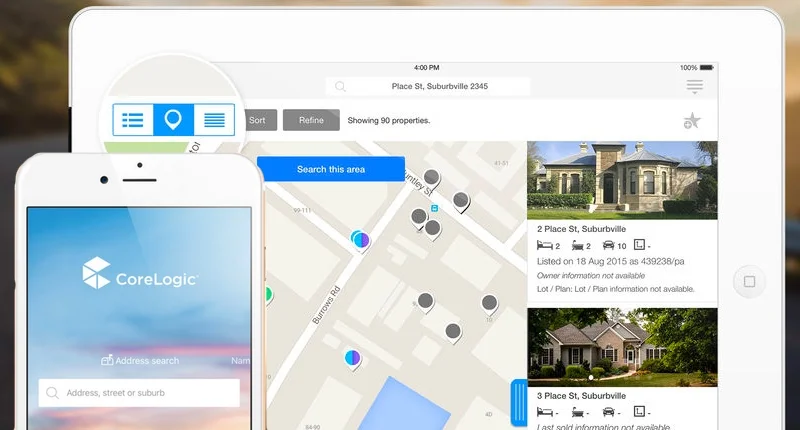Switch to the Name search tab on the phone
The image size is (800, 430).
240,360
